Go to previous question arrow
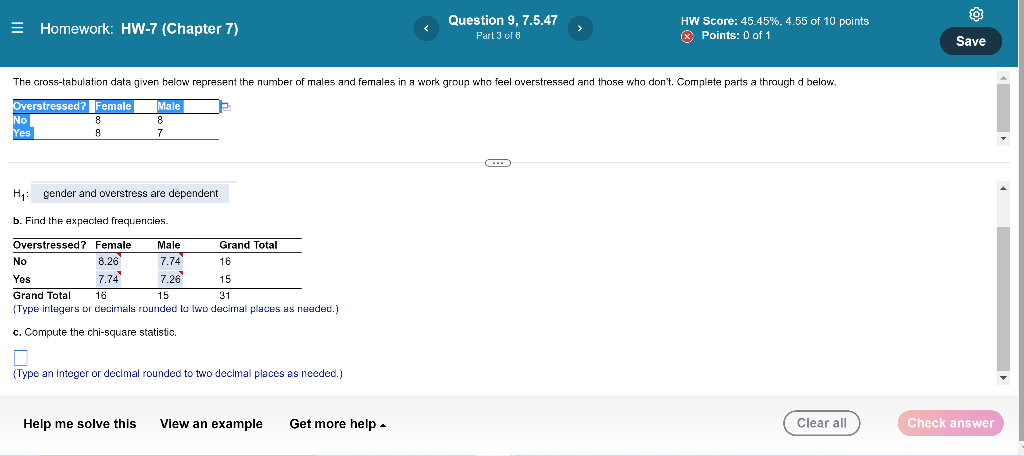1024x456 pixels. point(426,28)
